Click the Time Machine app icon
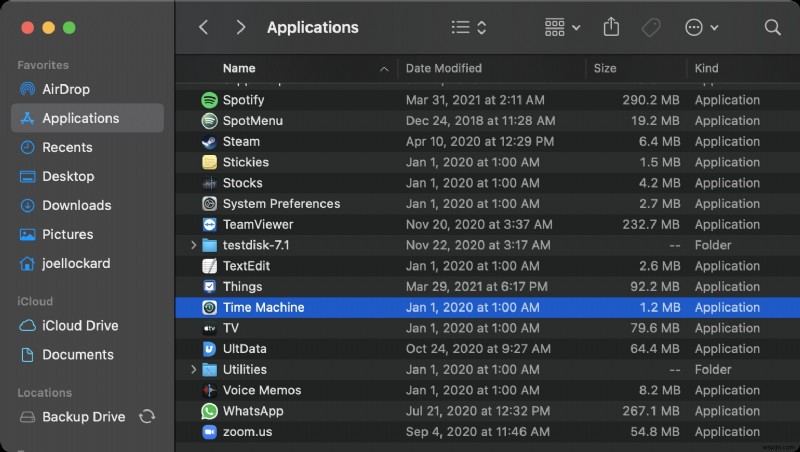This screenshot has width=800, height=452. click(209, 307)
